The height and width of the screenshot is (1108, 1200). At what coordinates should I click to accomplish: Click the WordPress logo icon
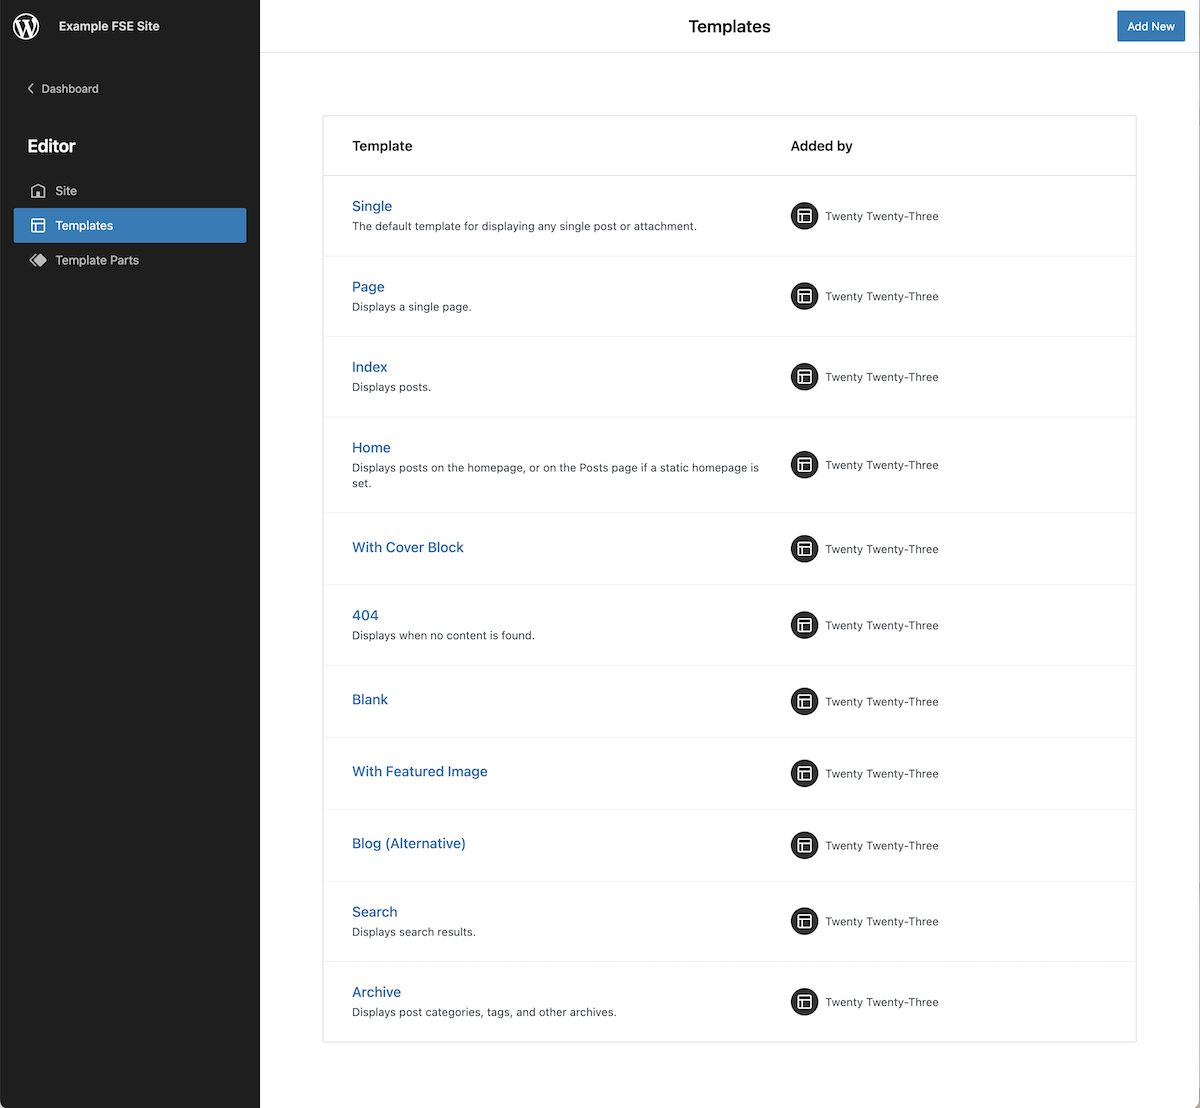coord(26,26)
